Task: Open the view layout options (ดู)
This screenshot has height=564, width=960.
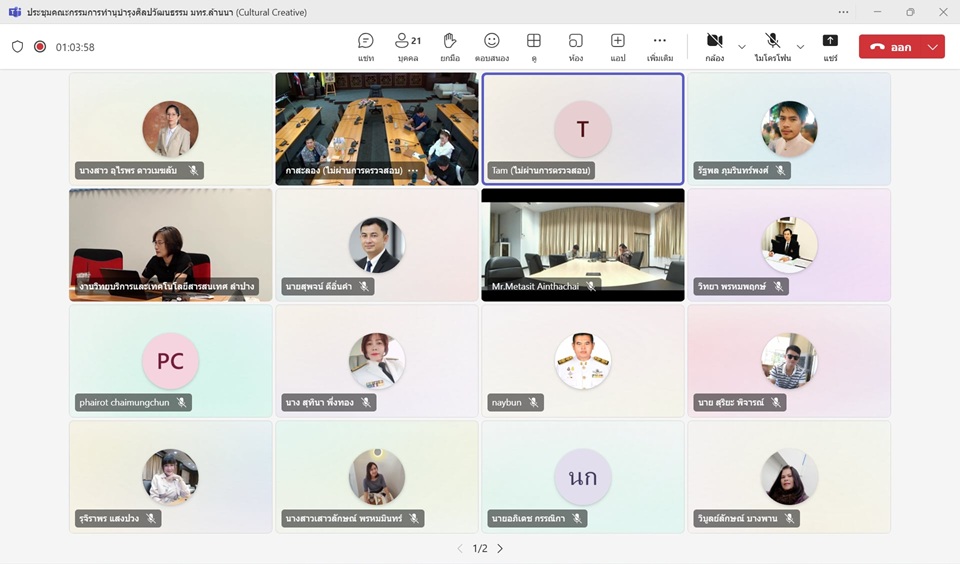Action: [x=534, y=46]
